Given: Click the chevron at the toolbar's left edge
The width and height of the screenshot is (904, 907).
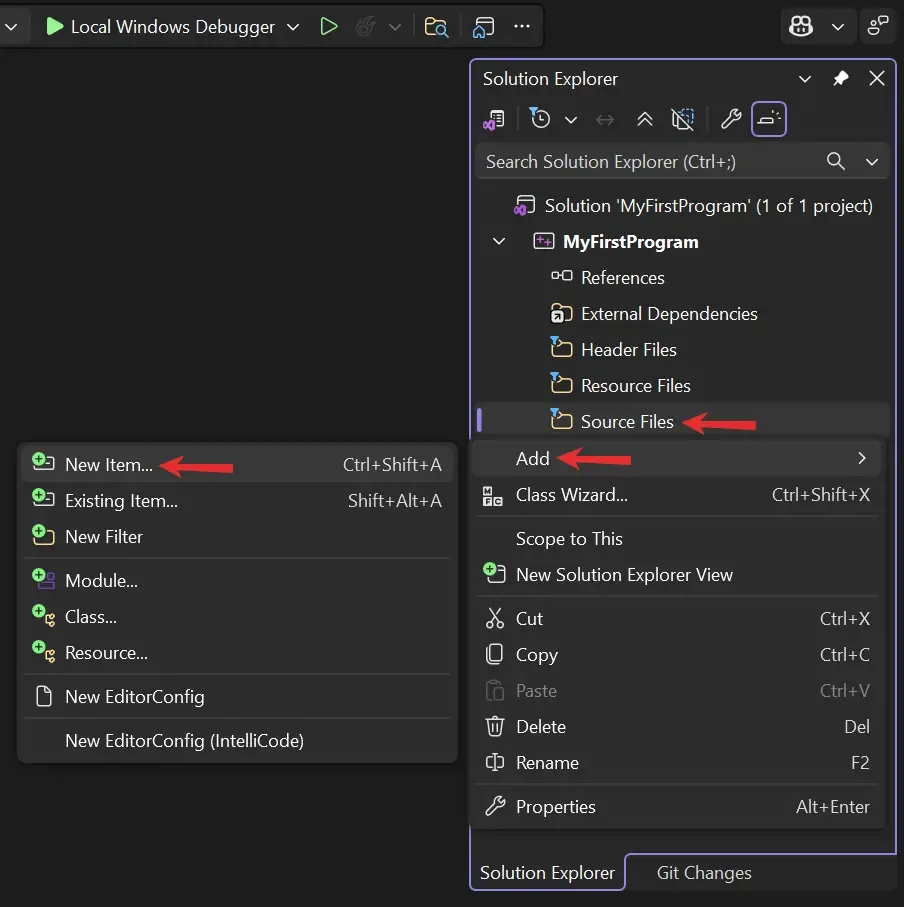Looking at the screenshot, I should coord(10,27).
